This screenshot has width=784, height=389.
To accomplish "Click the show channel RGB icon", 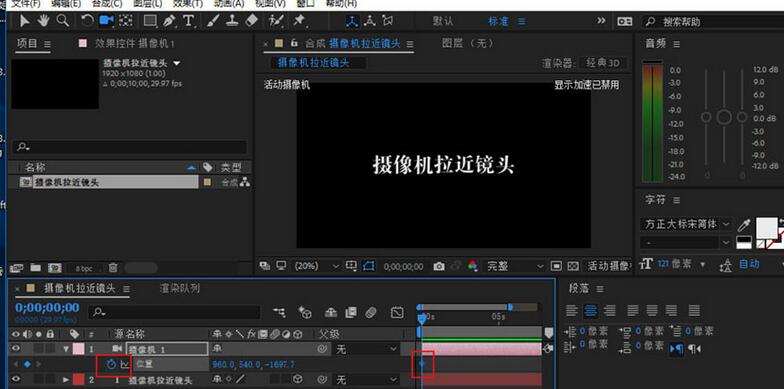I will pos(472,266).
